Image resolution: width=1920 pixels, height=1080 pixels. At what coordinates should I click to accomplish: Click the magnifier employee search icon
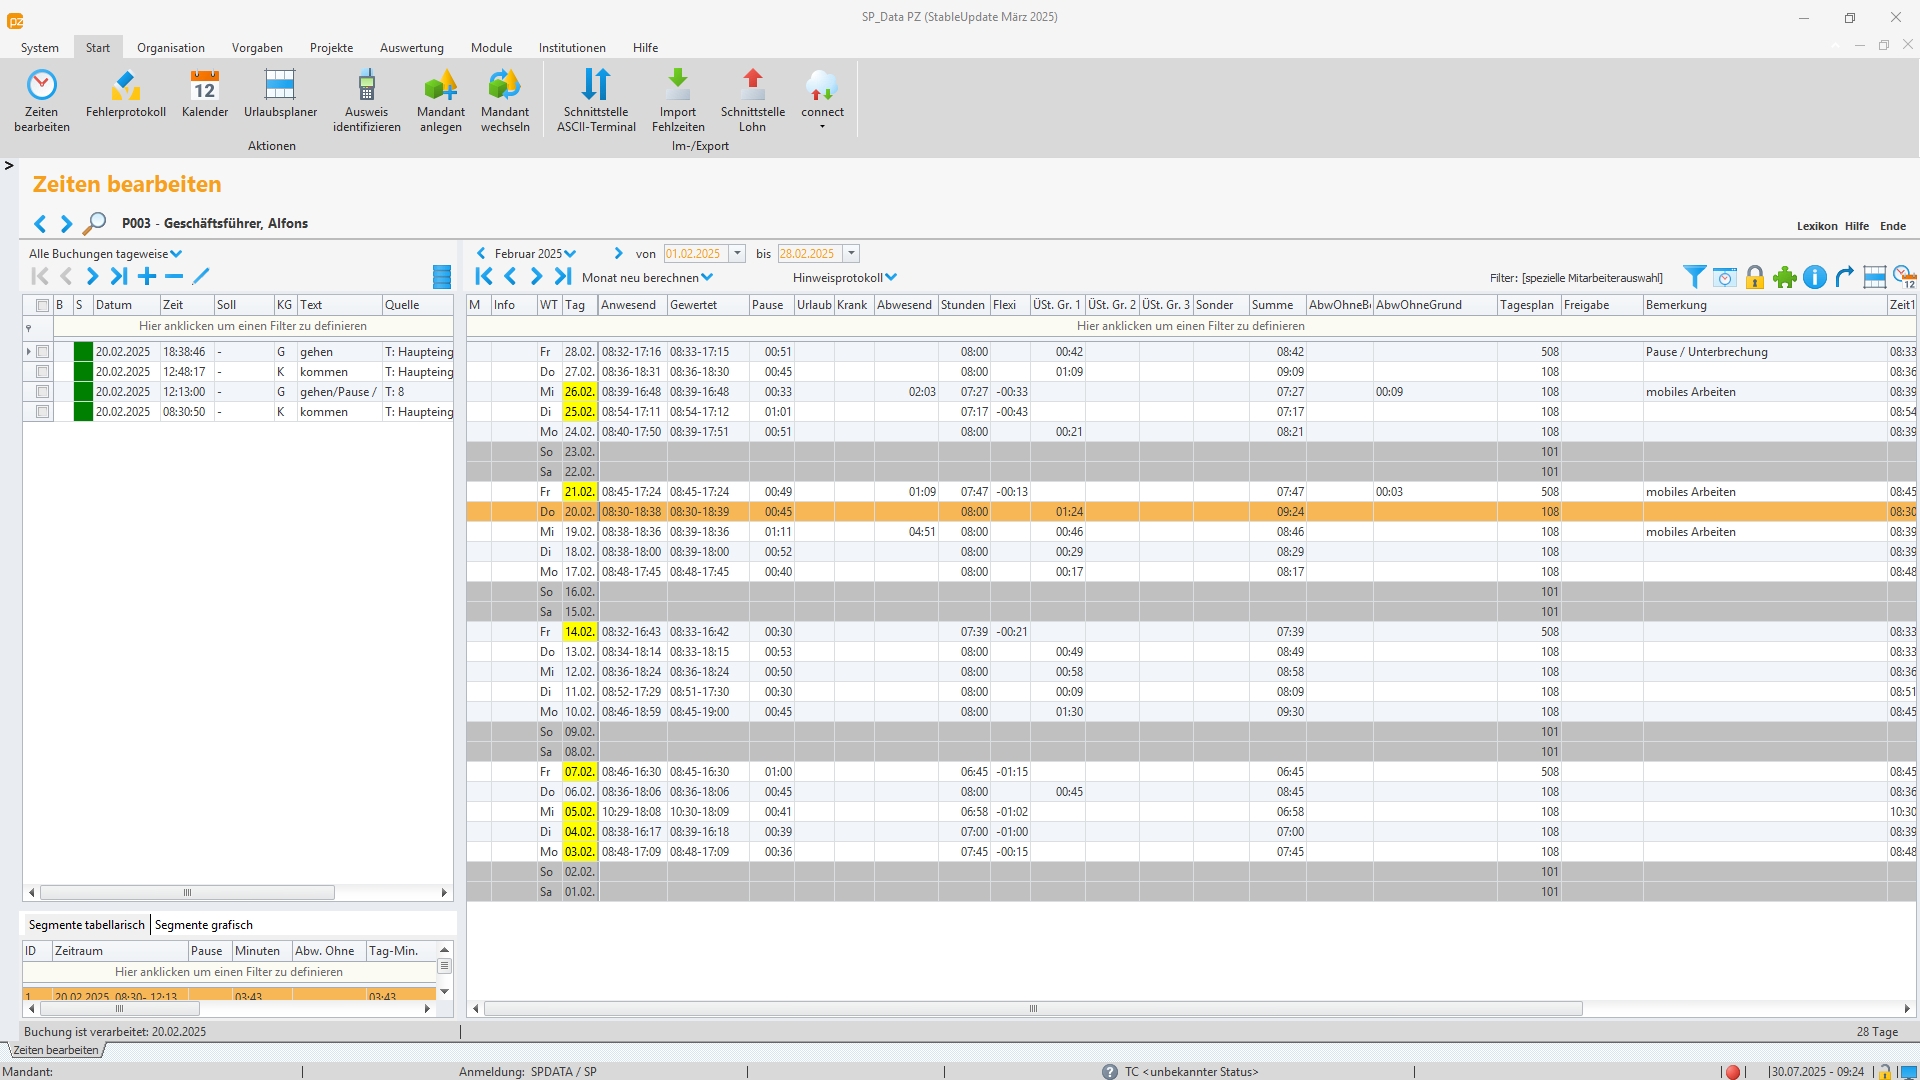point(94,223)
